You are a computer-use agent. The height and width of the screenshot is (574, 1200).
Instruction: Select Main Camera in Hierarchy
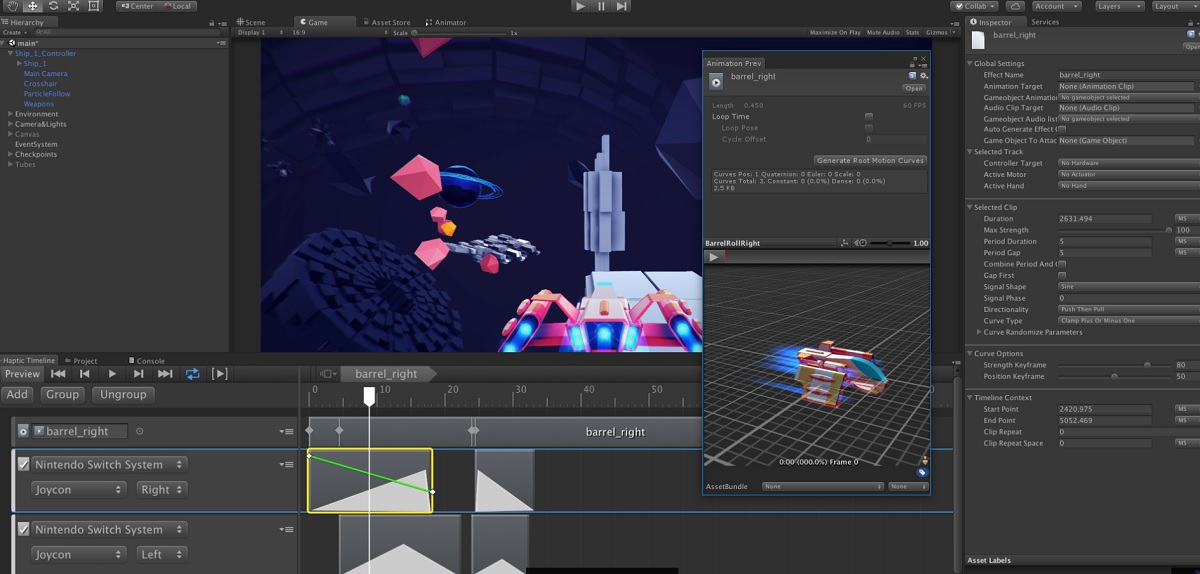point(45,73)
